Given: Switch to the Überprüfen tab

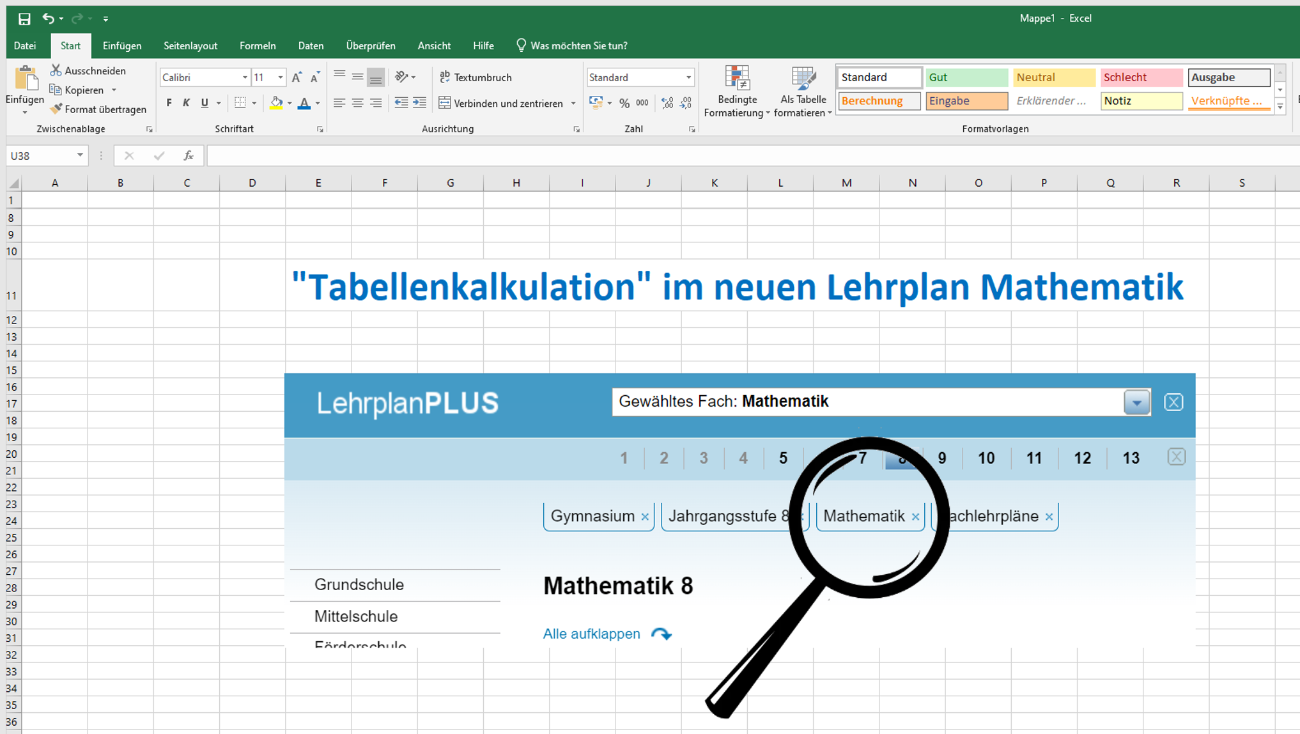Looking at the screenshot, I should tap(370, 46).
